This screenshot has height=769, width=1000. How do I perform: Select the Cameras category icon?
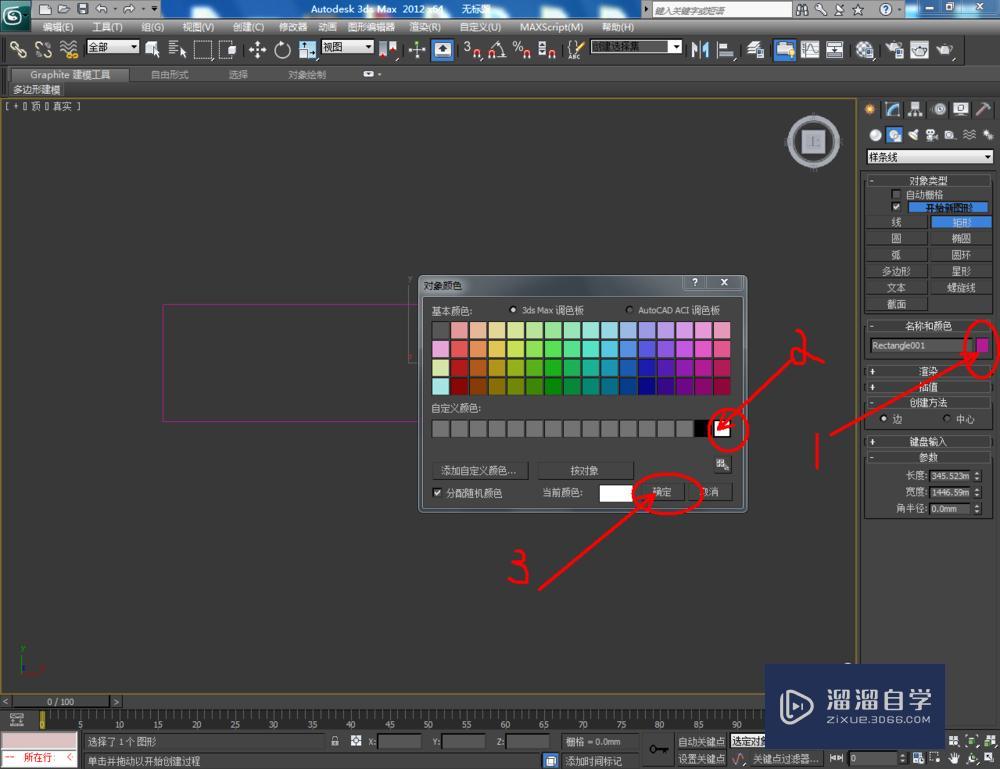click(932, 135)
